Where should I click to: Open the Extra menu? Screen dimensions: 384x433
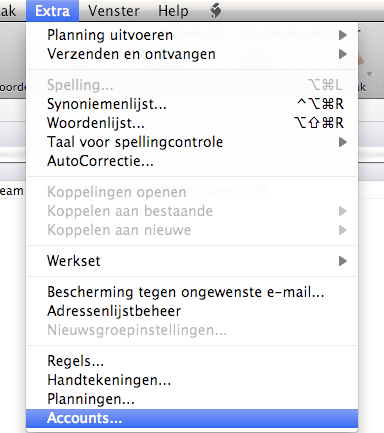click(52, 11)
